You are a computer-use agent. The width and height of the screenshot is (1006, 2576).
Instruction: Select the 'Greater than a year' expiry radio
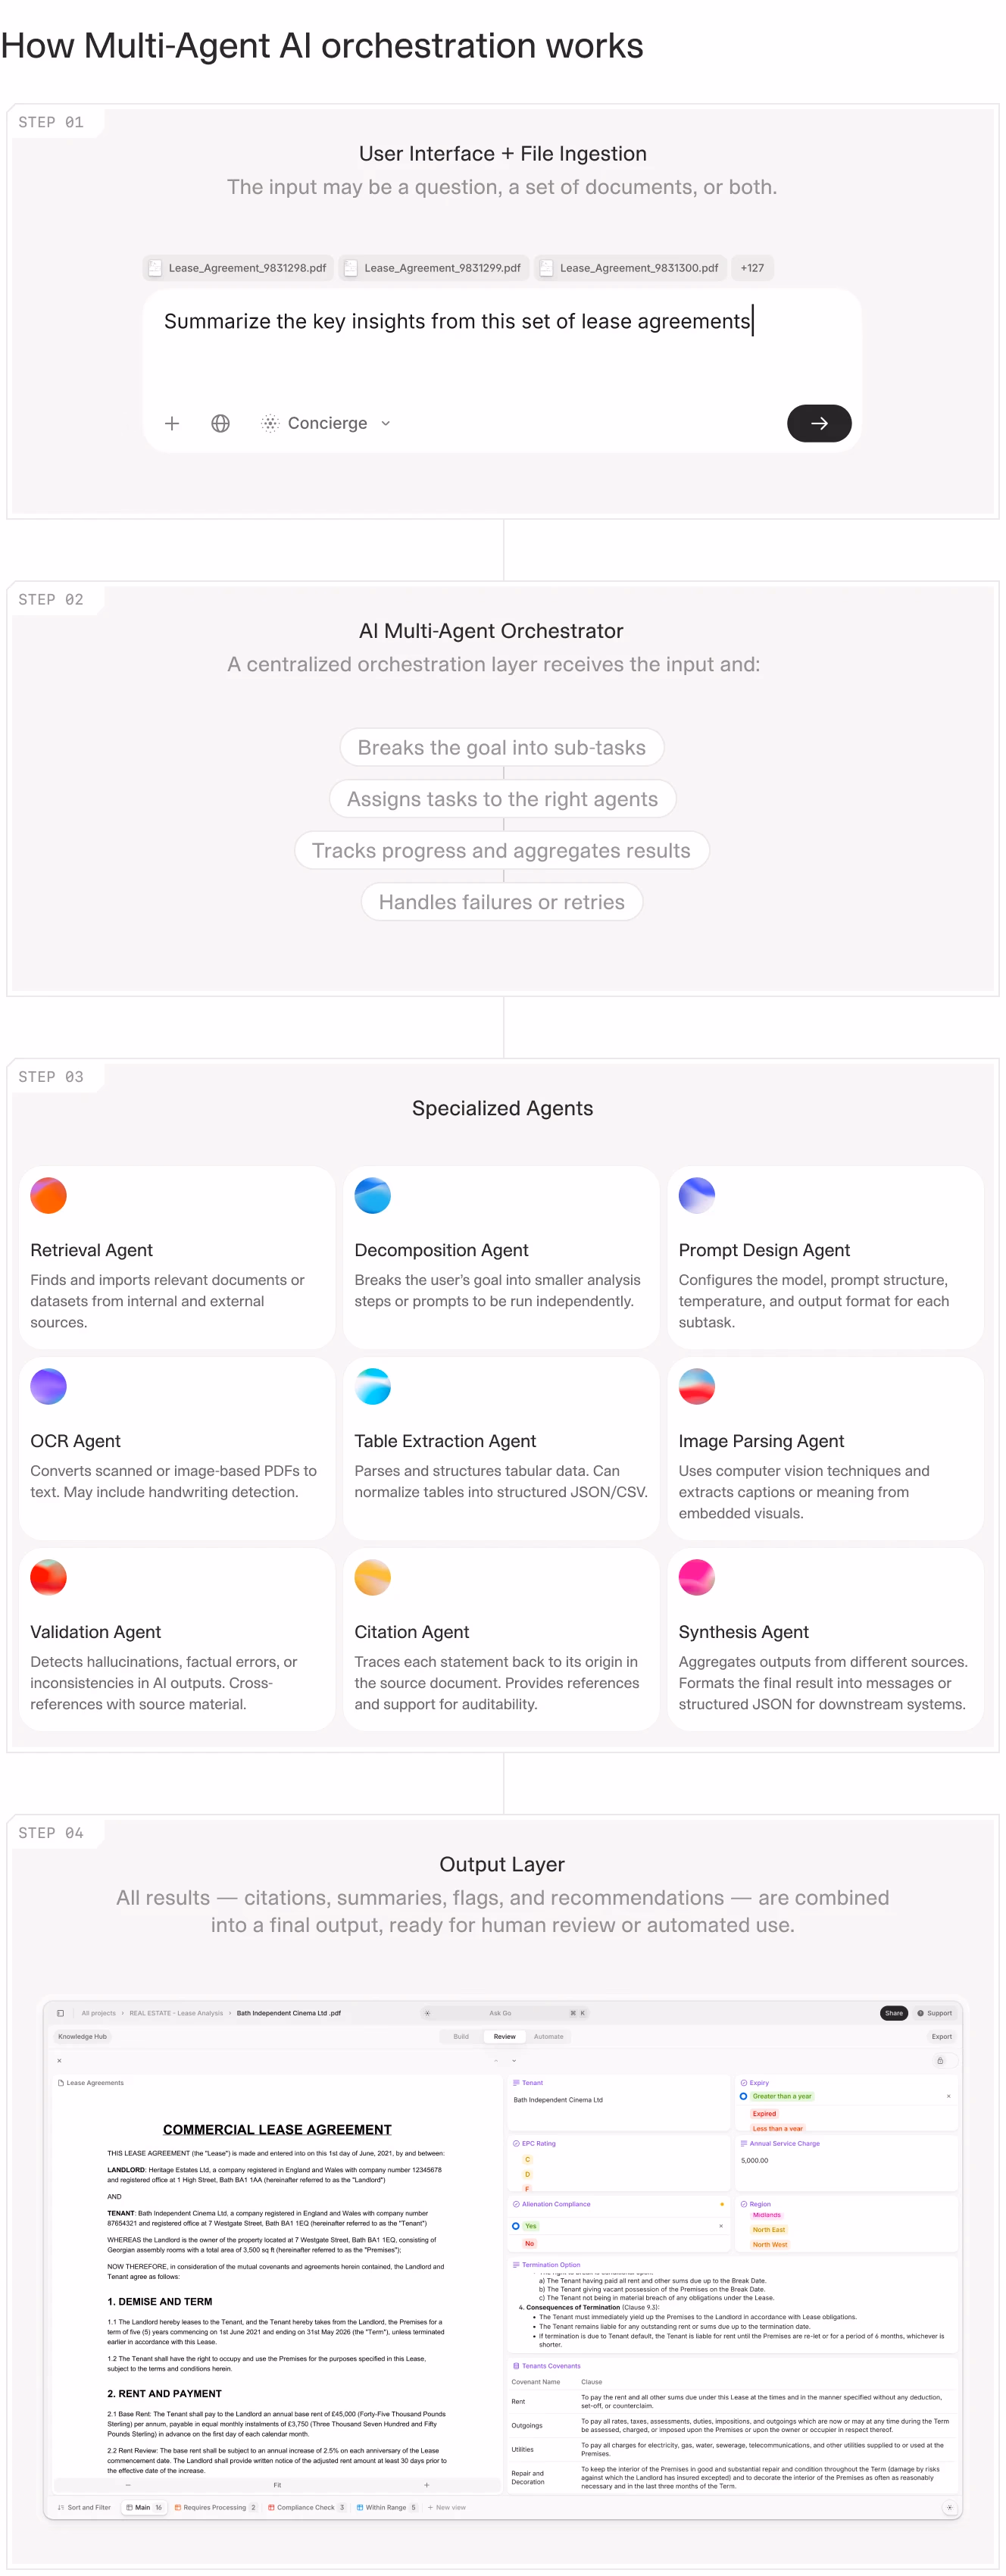[743, 2096]
